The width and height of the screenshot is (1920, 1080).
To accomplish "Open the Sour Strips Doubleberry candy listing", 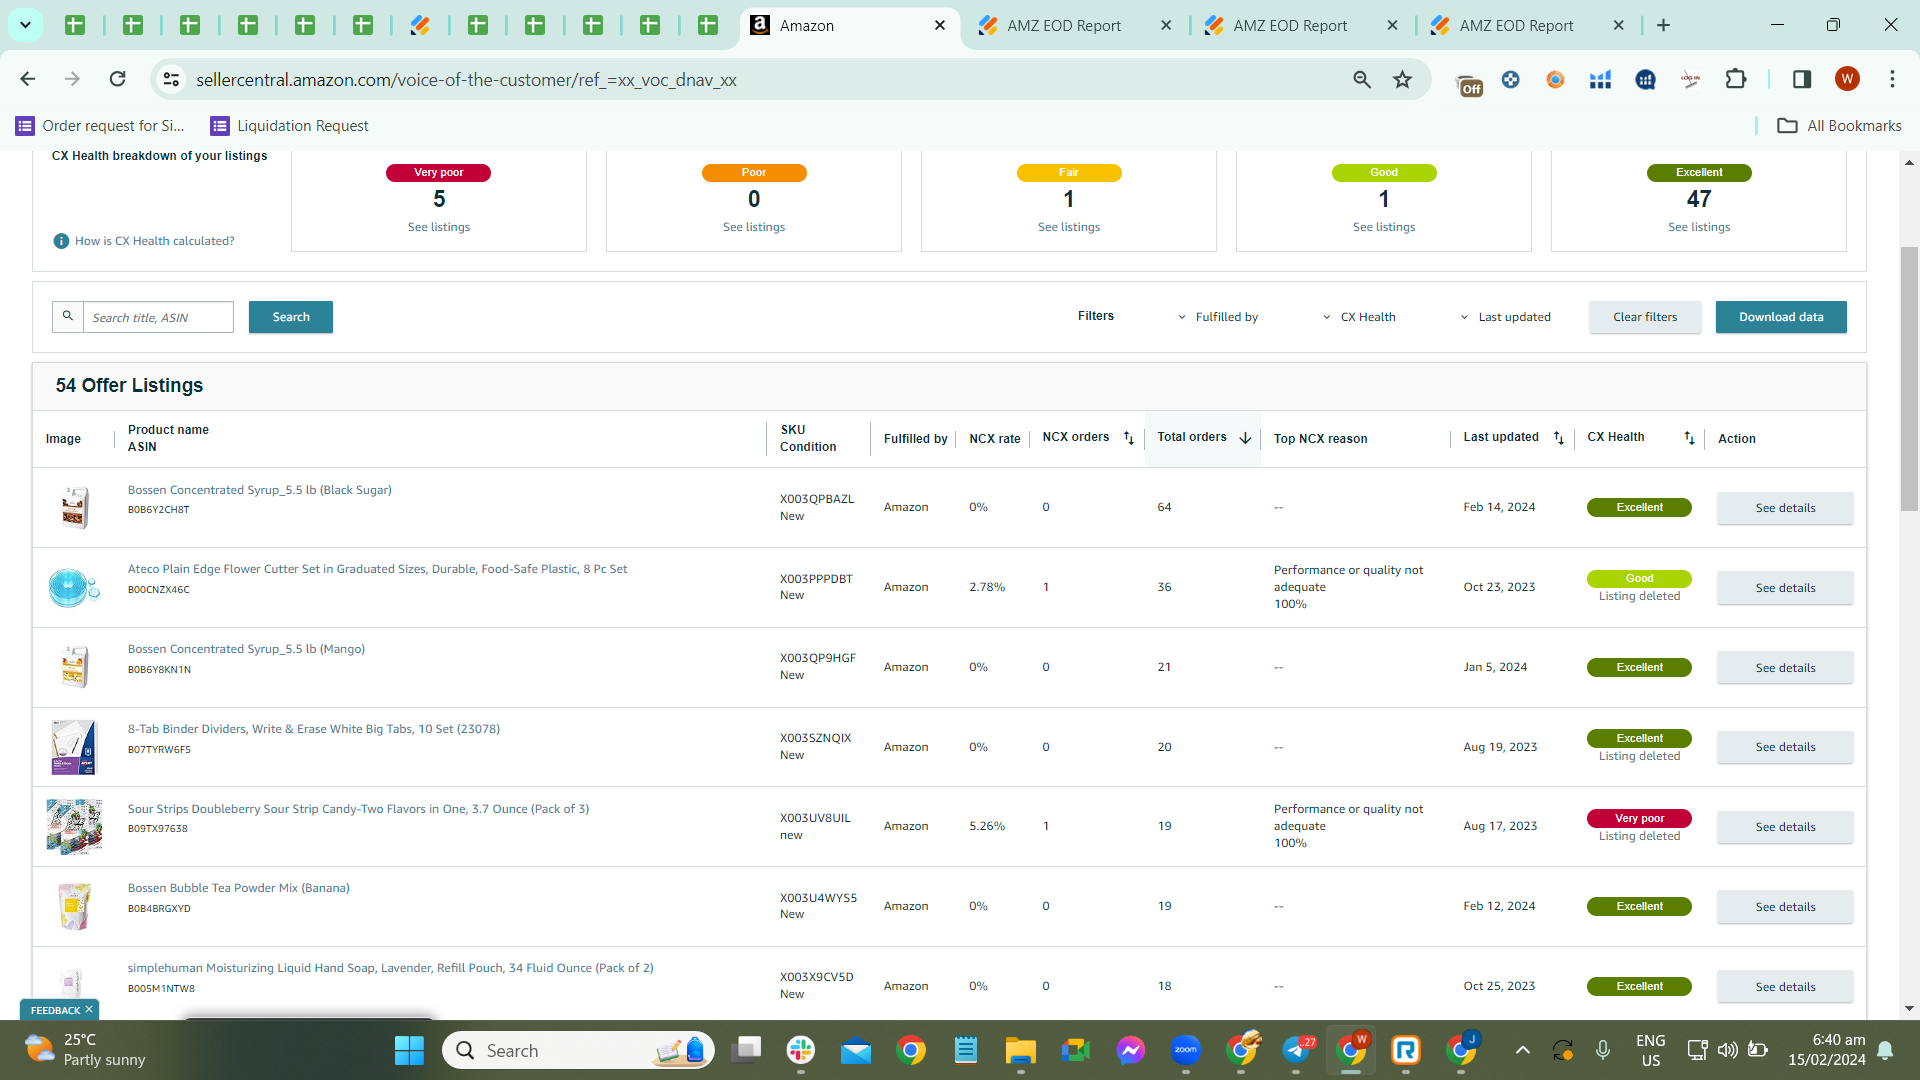I will [358, 809].
